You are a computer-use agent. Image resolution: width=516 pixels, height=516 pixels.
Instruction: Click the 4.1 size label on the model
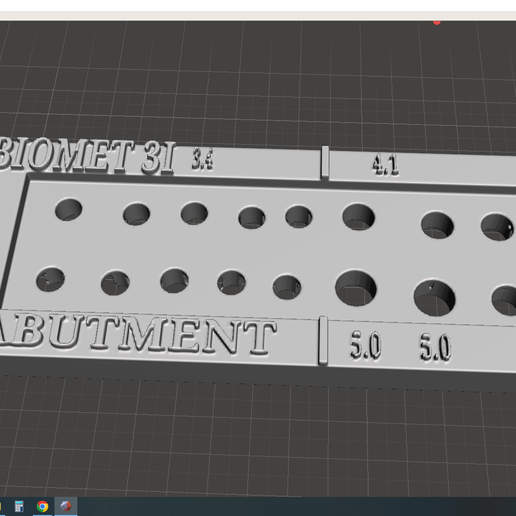(385, 165)
